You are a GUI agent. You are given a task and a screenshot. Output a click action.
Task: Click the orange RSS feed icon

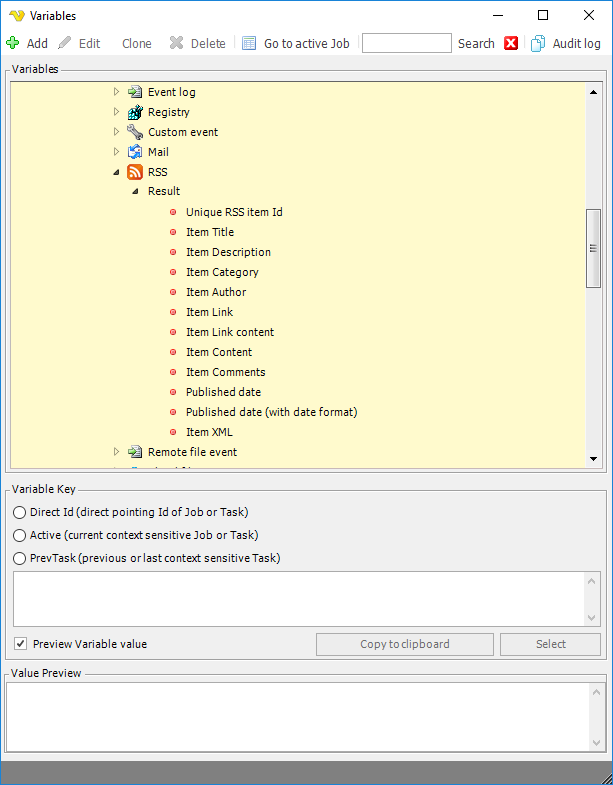[135, 172]
